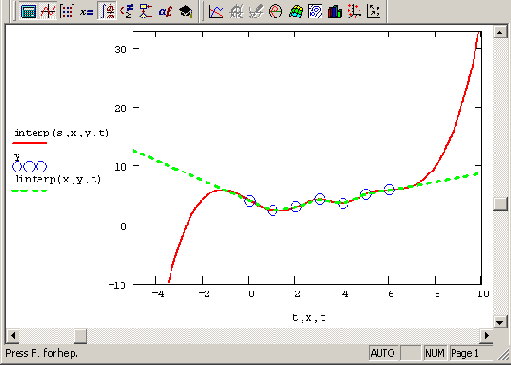
Task: Click the AUTO indicator in status bar
Action: click(383, 353)
